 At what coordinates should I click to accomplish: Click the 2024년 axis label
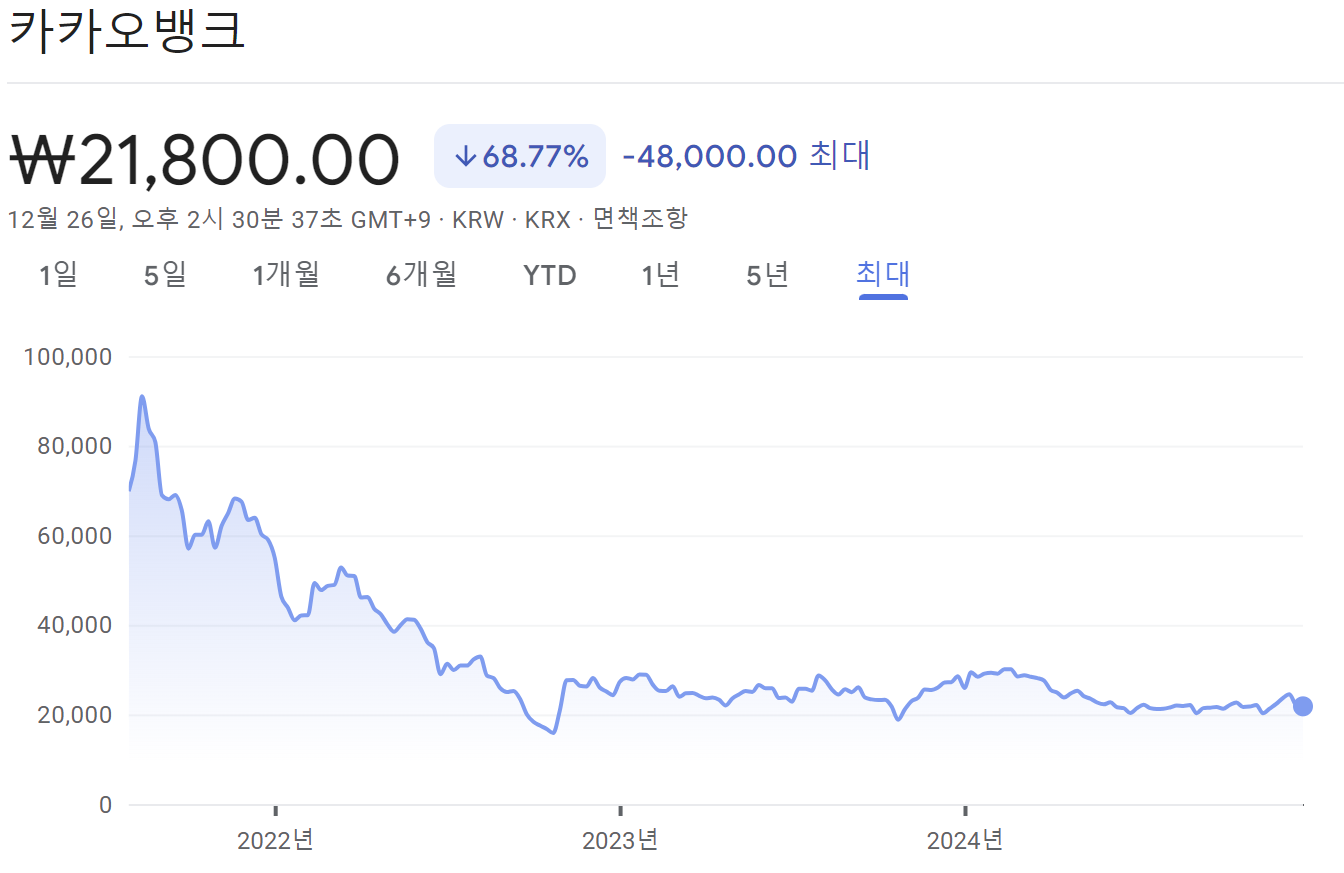pyautogui.click(x=965, y=840)
